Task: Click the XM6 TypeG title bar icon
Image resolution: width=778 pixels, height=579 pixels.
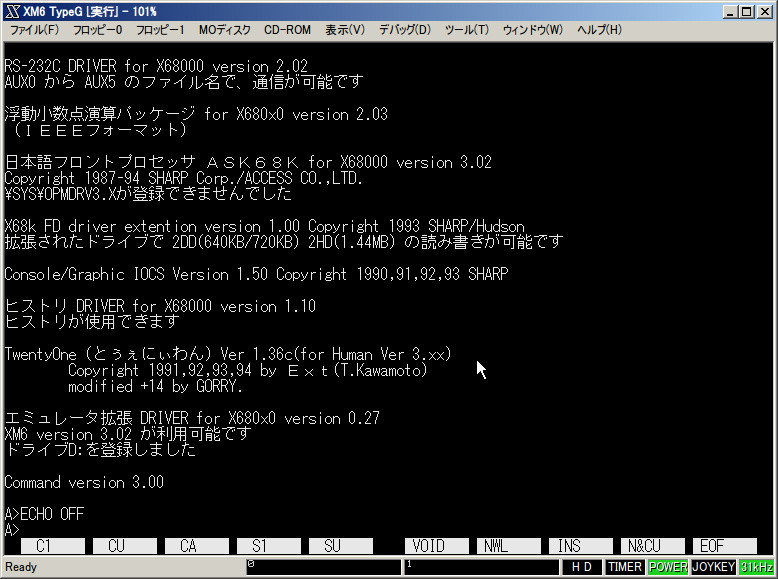Action: (12, 11)
